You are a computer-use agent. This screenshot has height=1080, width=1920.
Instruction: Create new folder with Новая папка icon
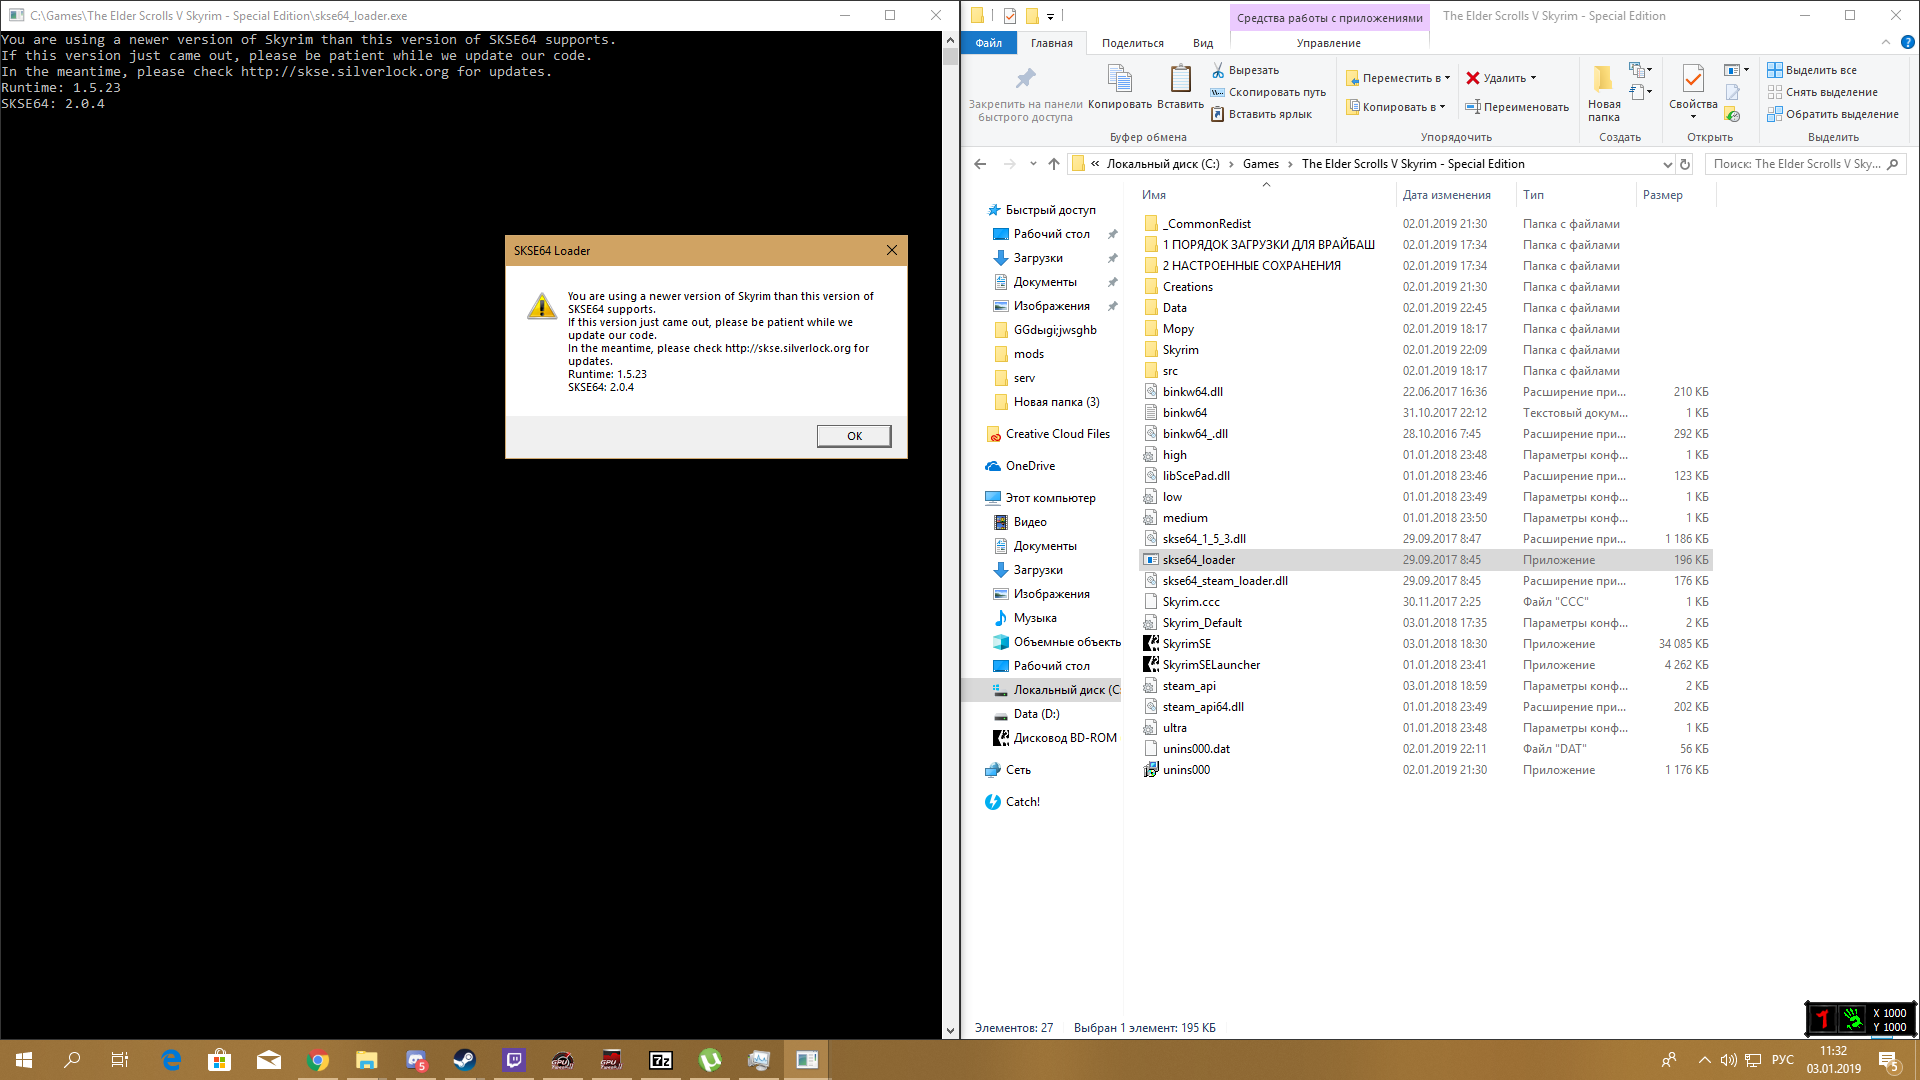point(1603,79)
